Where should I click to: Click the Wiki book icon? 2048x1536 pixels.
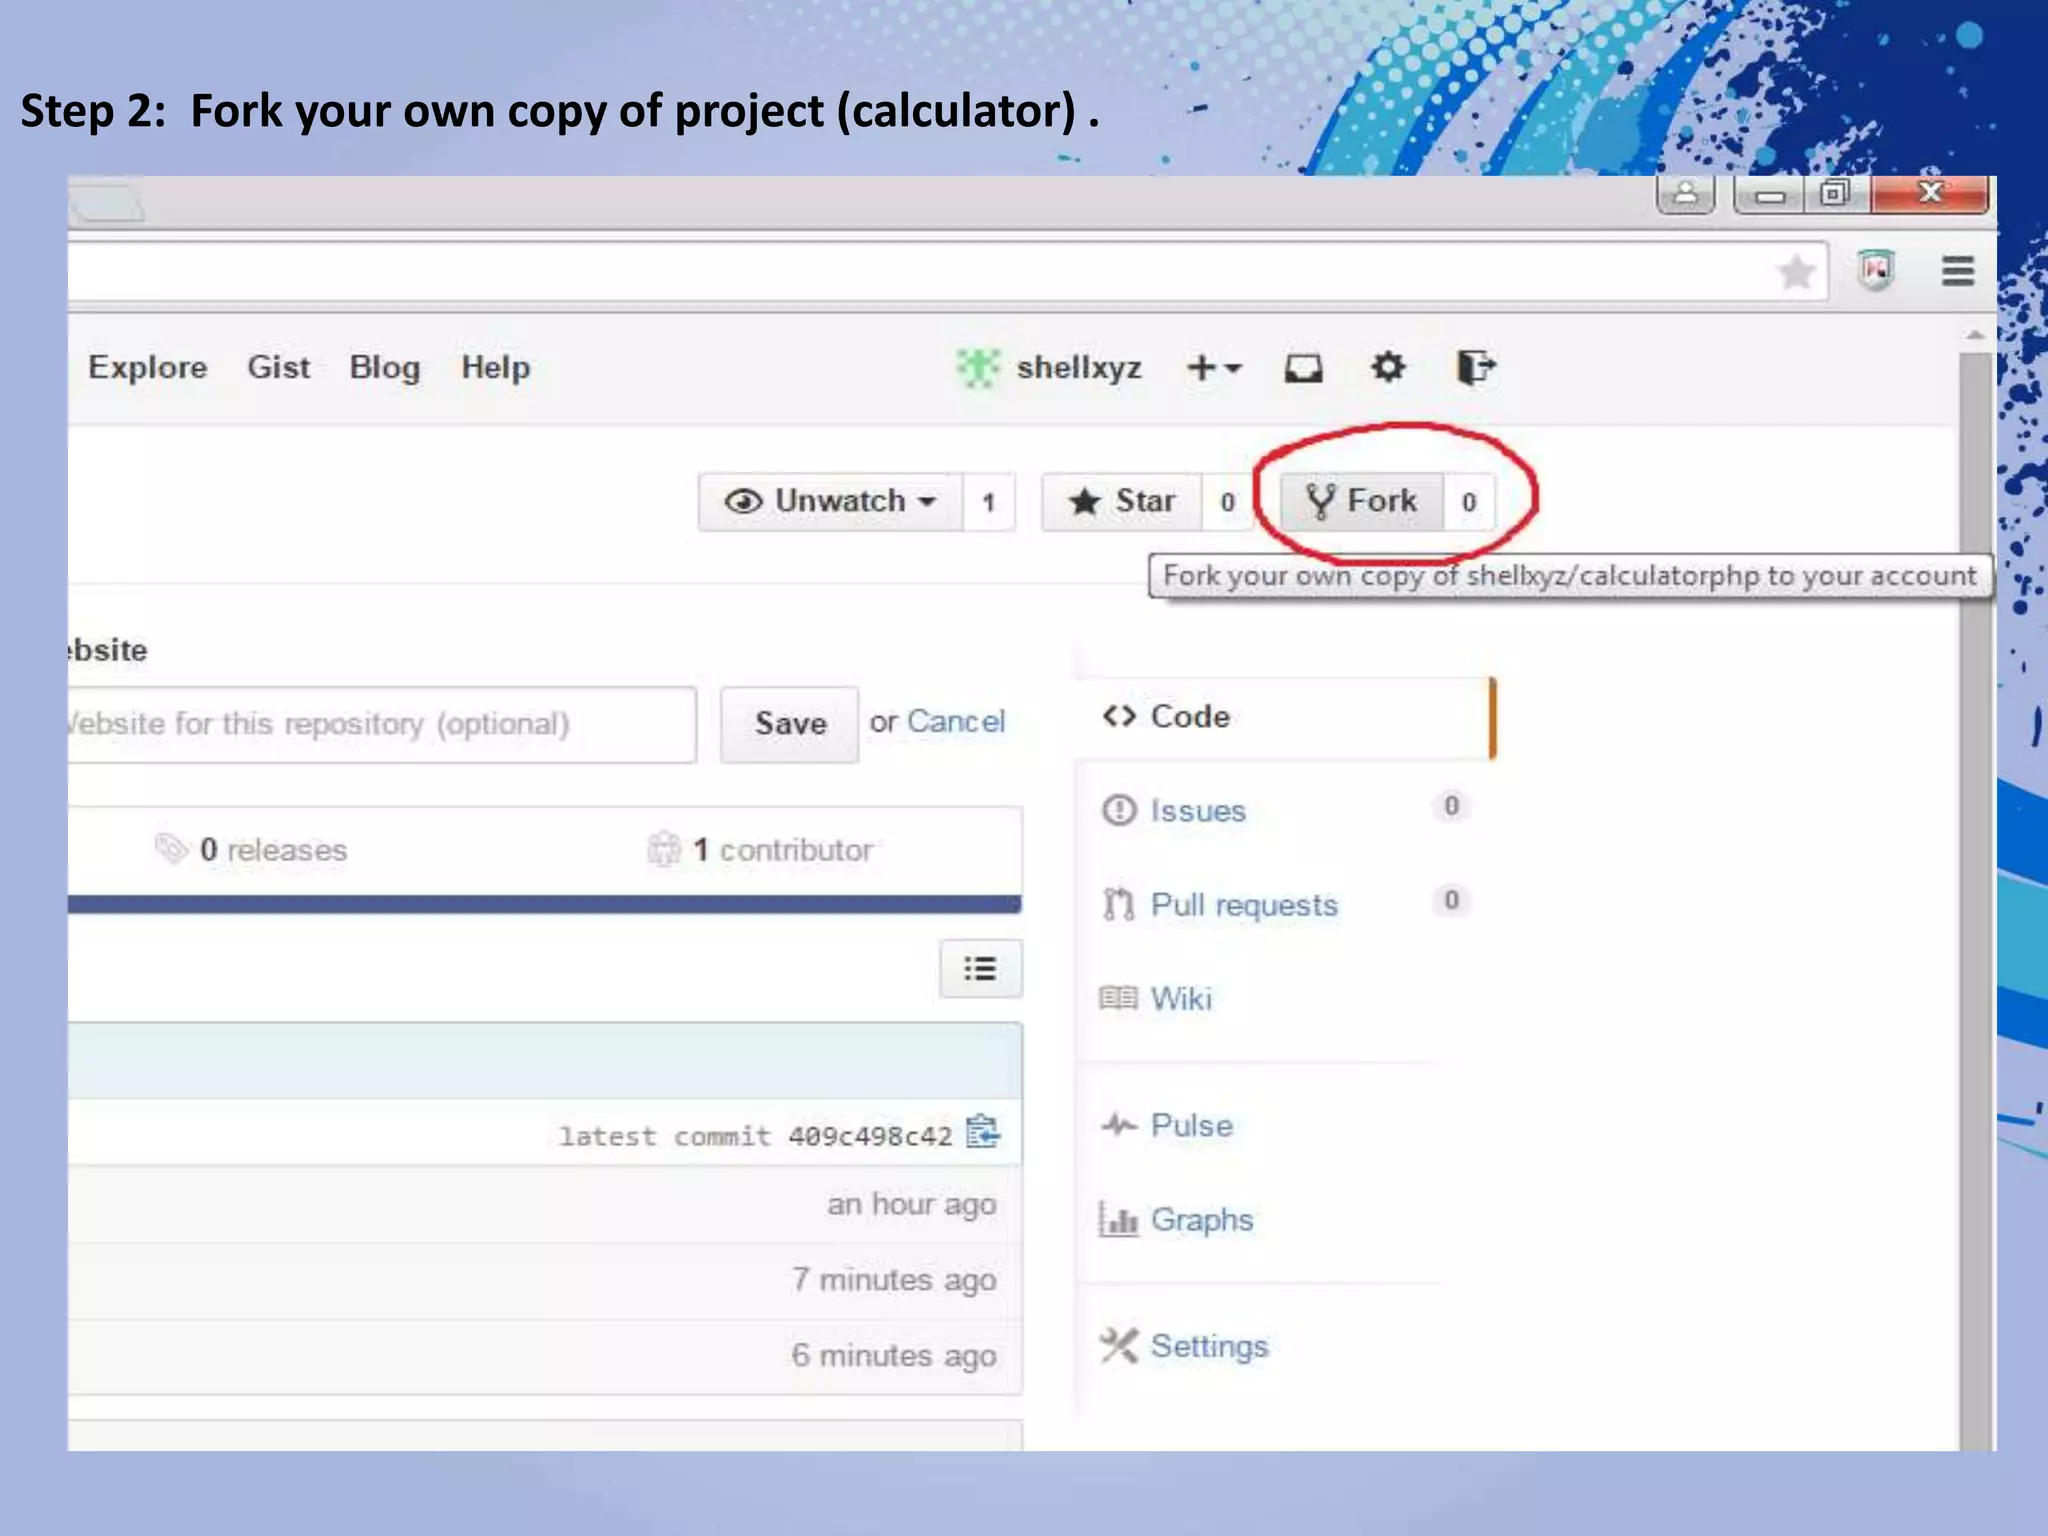pos(1118,998)
